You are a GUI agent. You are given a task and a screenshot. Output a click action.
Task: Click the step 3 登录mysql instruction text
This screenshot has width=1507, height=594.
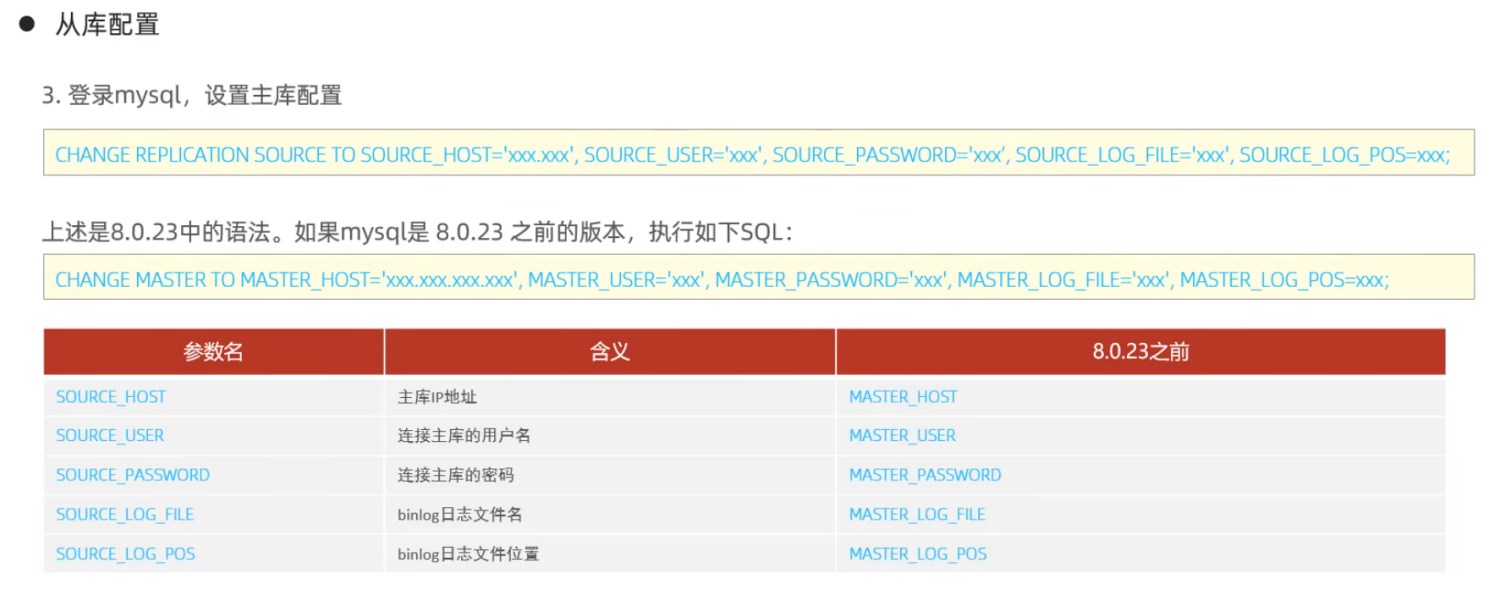click(x=192, y=96)
